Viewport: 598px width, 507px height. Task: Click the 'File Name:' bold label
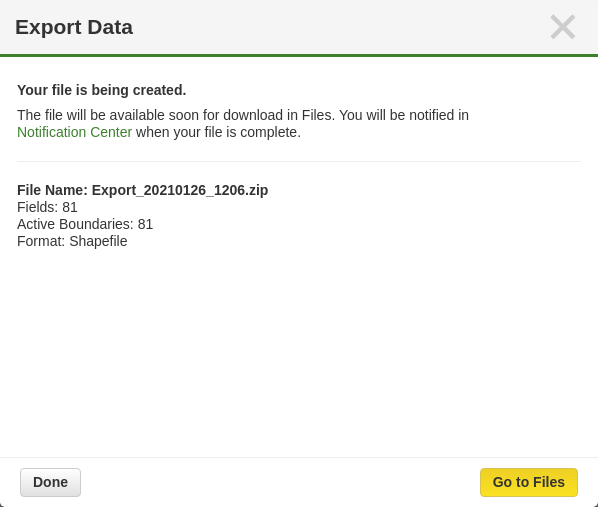pyautogui.click(x=53, y=190)
